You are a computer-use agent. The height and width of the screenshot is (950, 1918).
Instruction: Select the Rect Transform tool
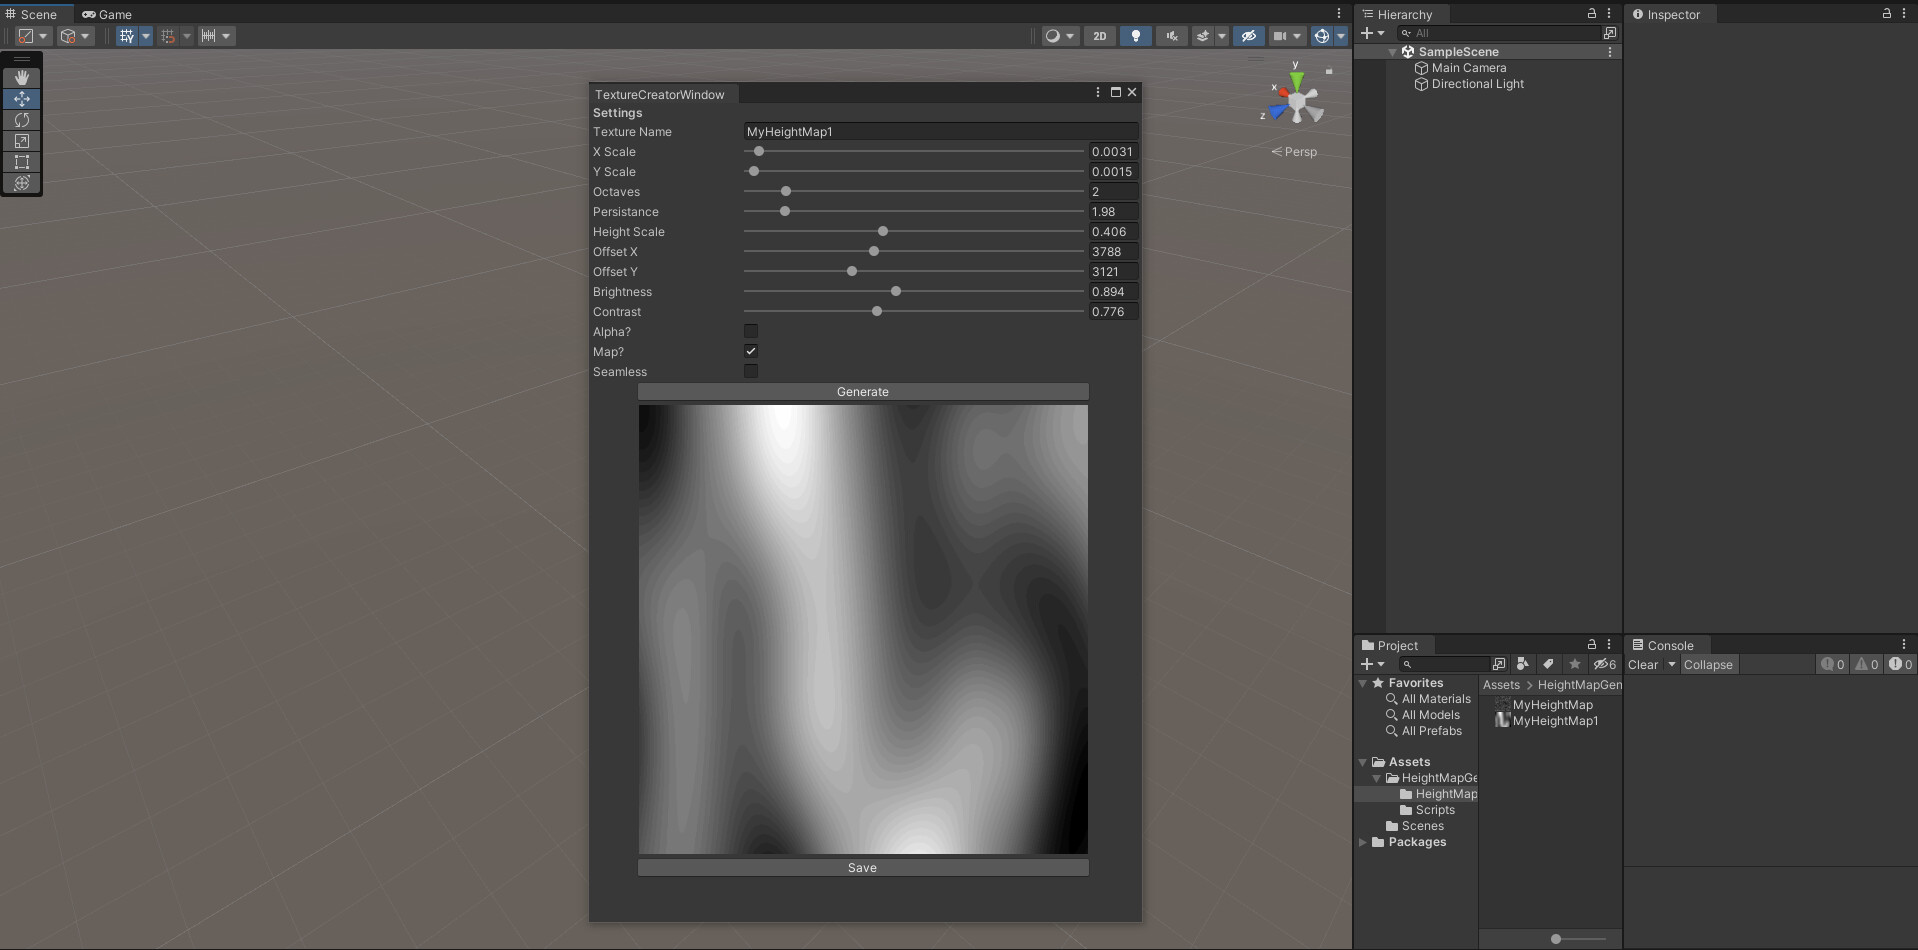coord(21,162)
